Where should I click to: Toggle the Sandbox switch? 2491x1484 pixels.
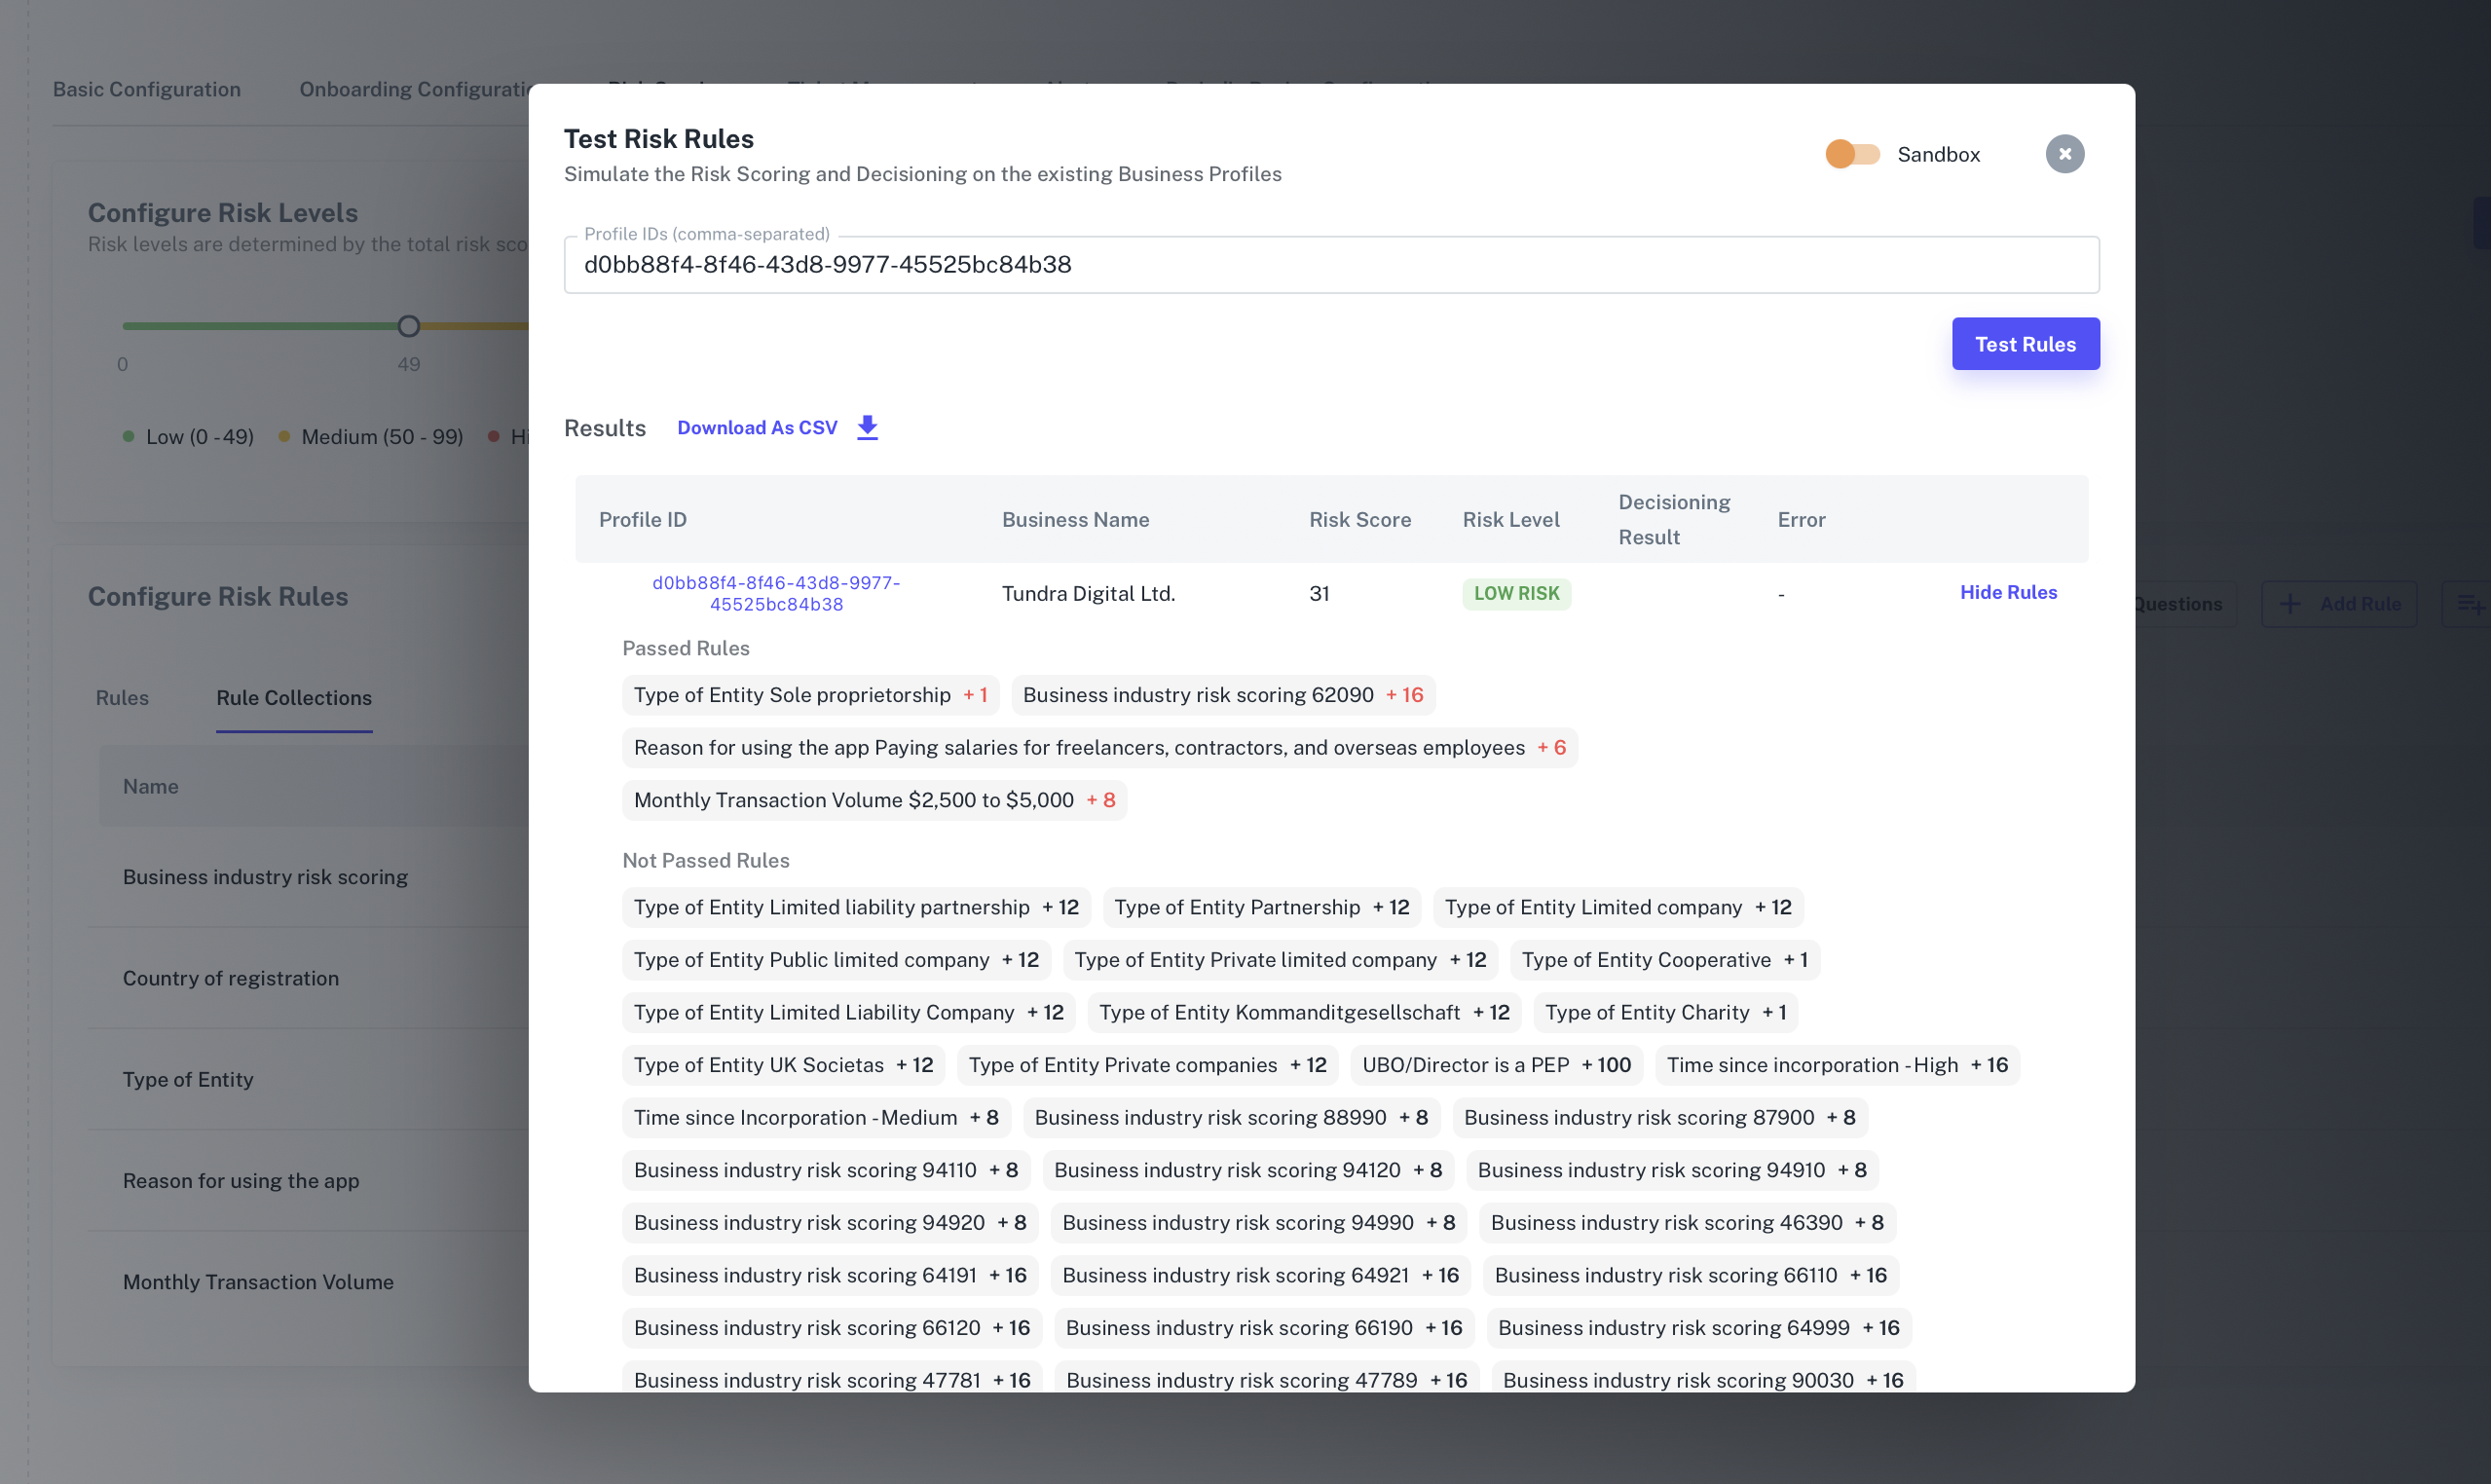coord(1852,154)
